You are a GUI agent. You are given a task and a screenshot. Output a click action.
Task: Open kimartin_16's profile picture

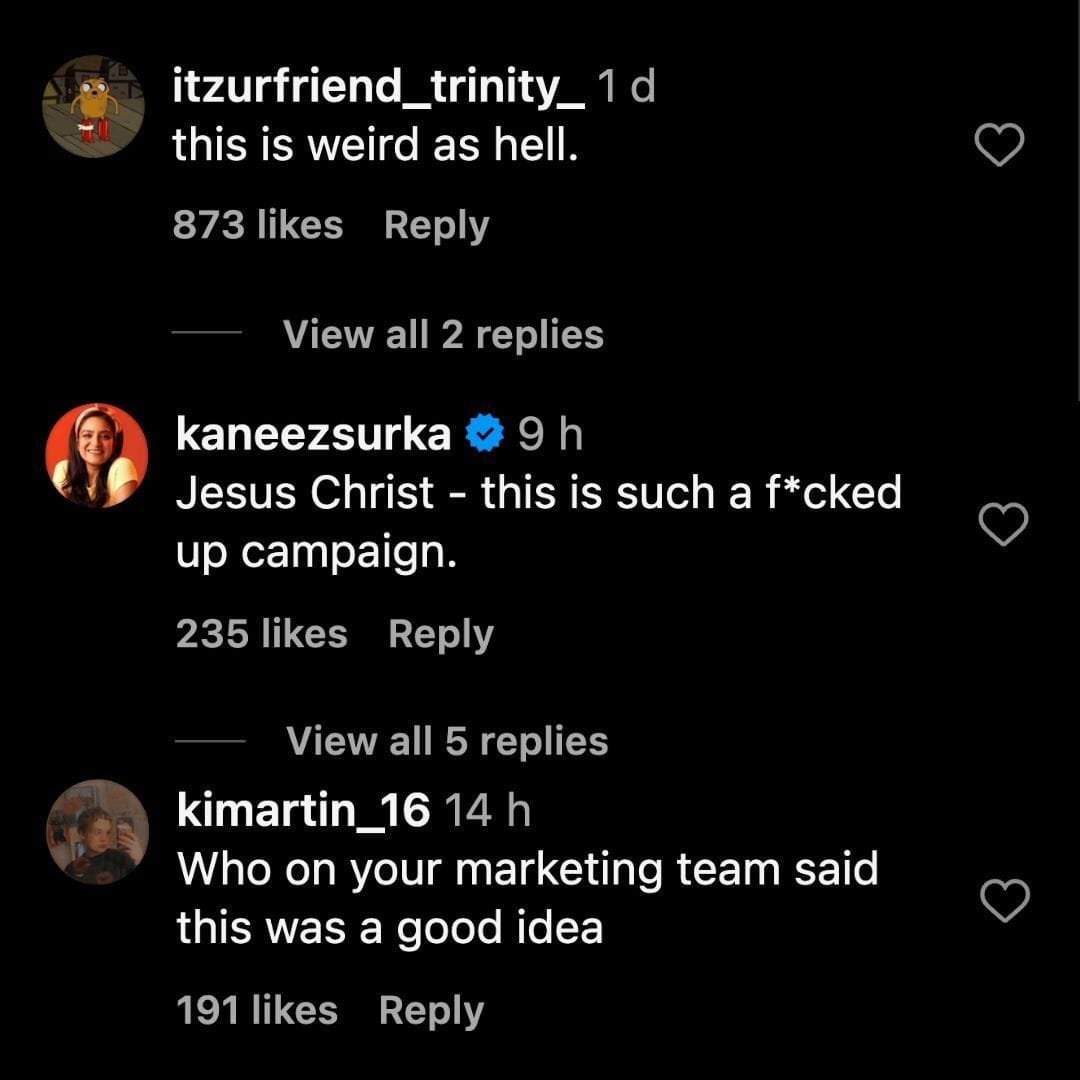tap(98, 831)
